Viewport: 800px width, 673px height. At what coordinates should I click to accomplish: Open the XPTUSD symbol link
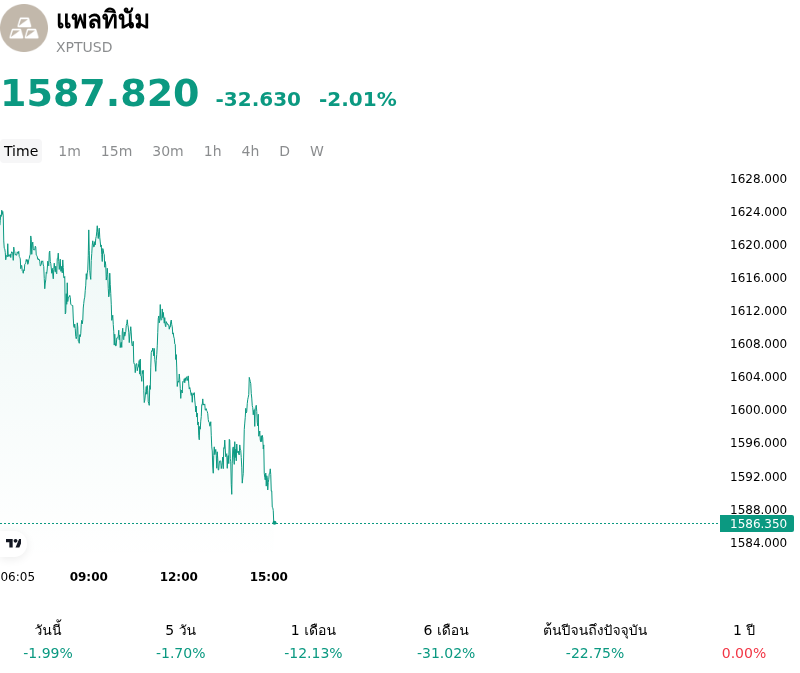(x=84, y=47)
